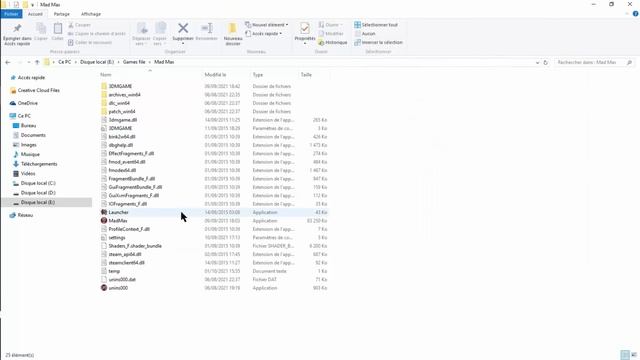Switch to details view in status bar
This screenshot has width=640, height=360.
coord(624,355)
